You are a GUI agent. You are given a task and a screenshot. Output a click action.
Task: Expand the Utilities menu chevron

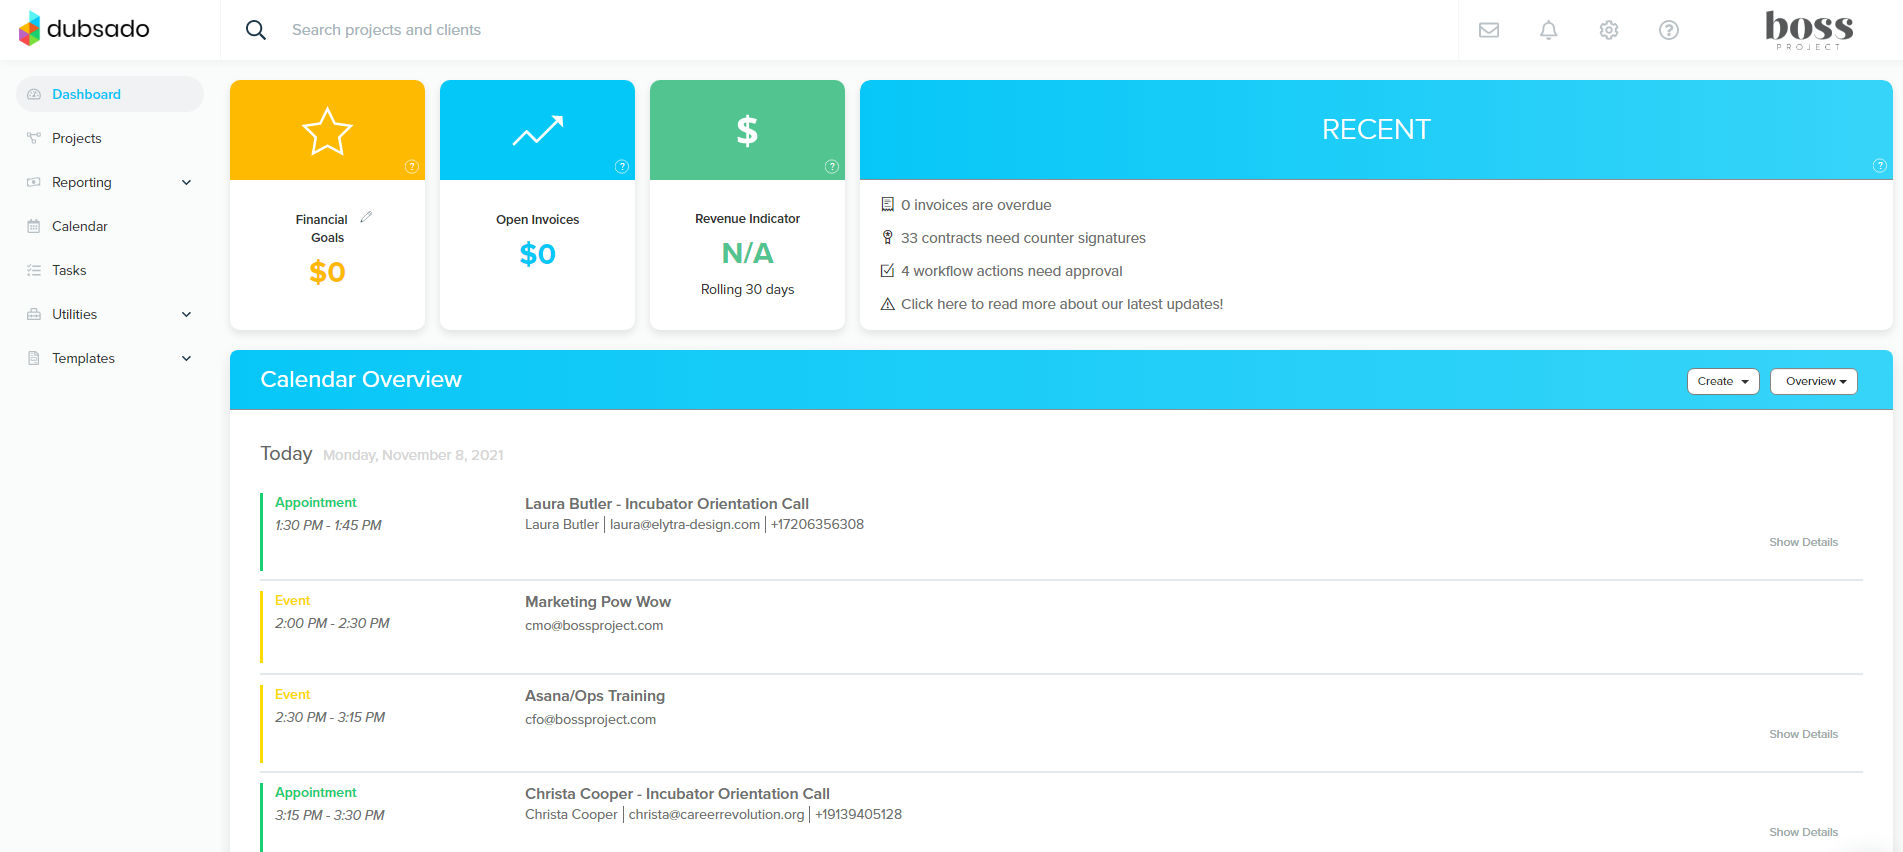[186, 314]
